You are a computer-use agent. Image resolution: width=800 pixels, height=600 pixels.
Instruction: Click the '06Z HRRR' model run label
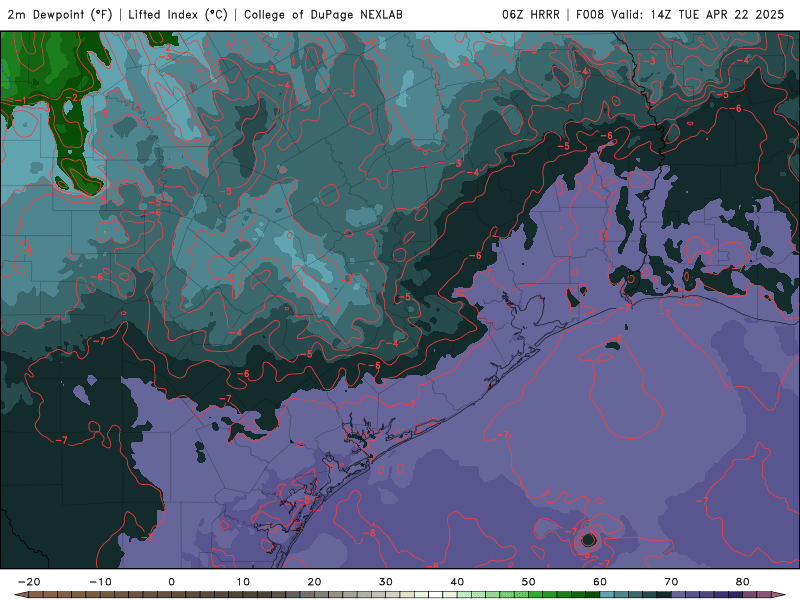click(531, 14)
